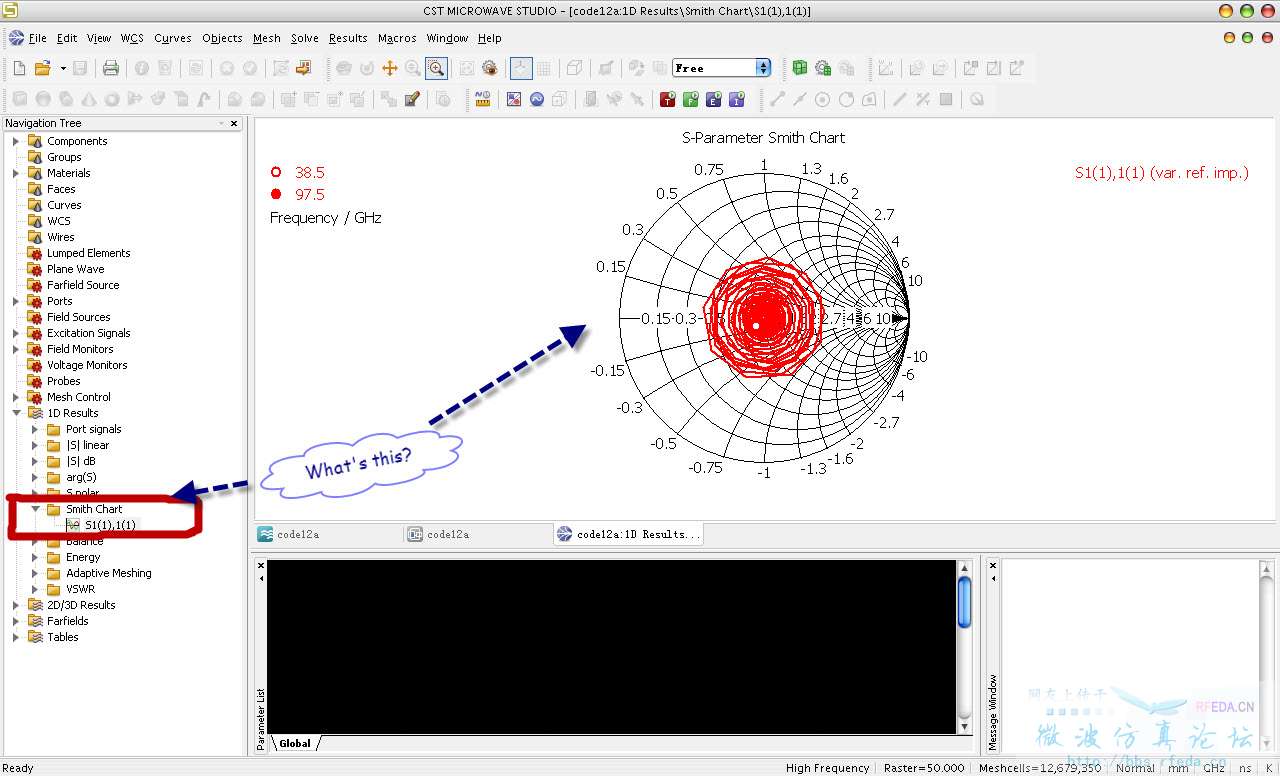
Task: Expand the Materials tree node
Action: coord(16,173)
